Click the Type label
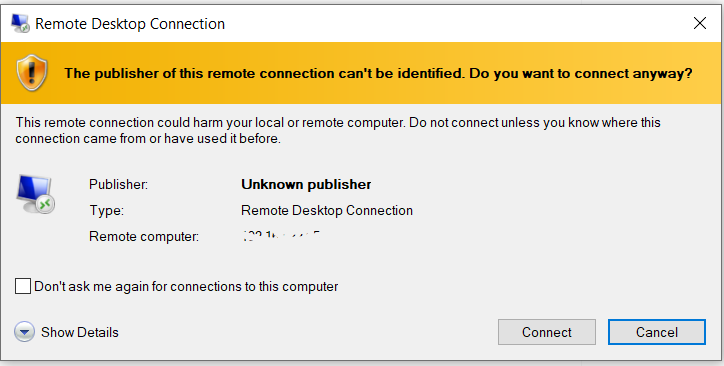The width and height of the screenshot is (724, 366). [107, 210]
